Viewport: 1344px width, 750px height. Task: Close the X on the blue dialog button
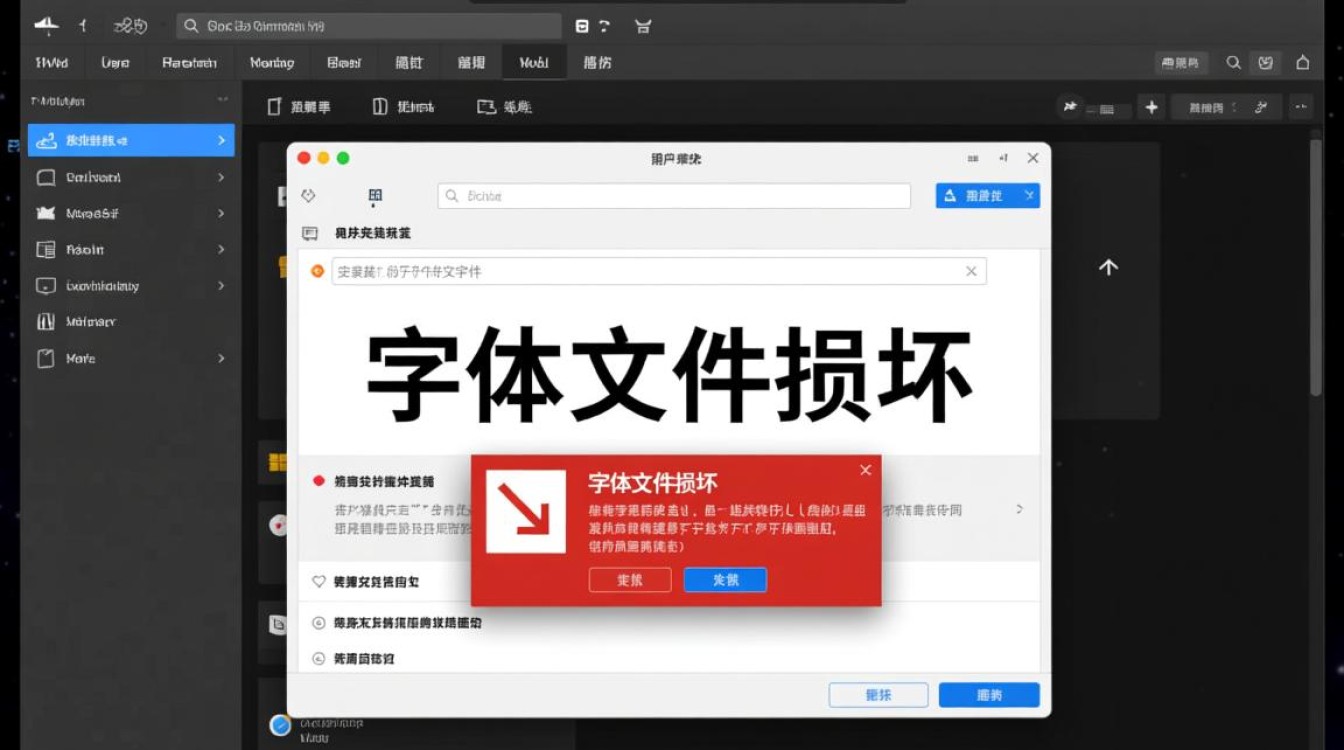[x=1029, y=196]
